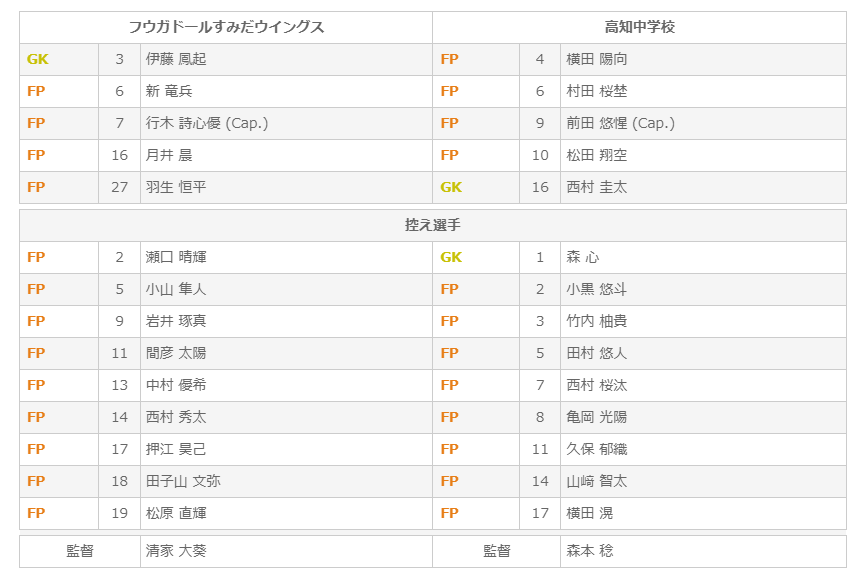Click substitute goalkeeper 森 心
The image size is (859, 578).
[582, 257]
